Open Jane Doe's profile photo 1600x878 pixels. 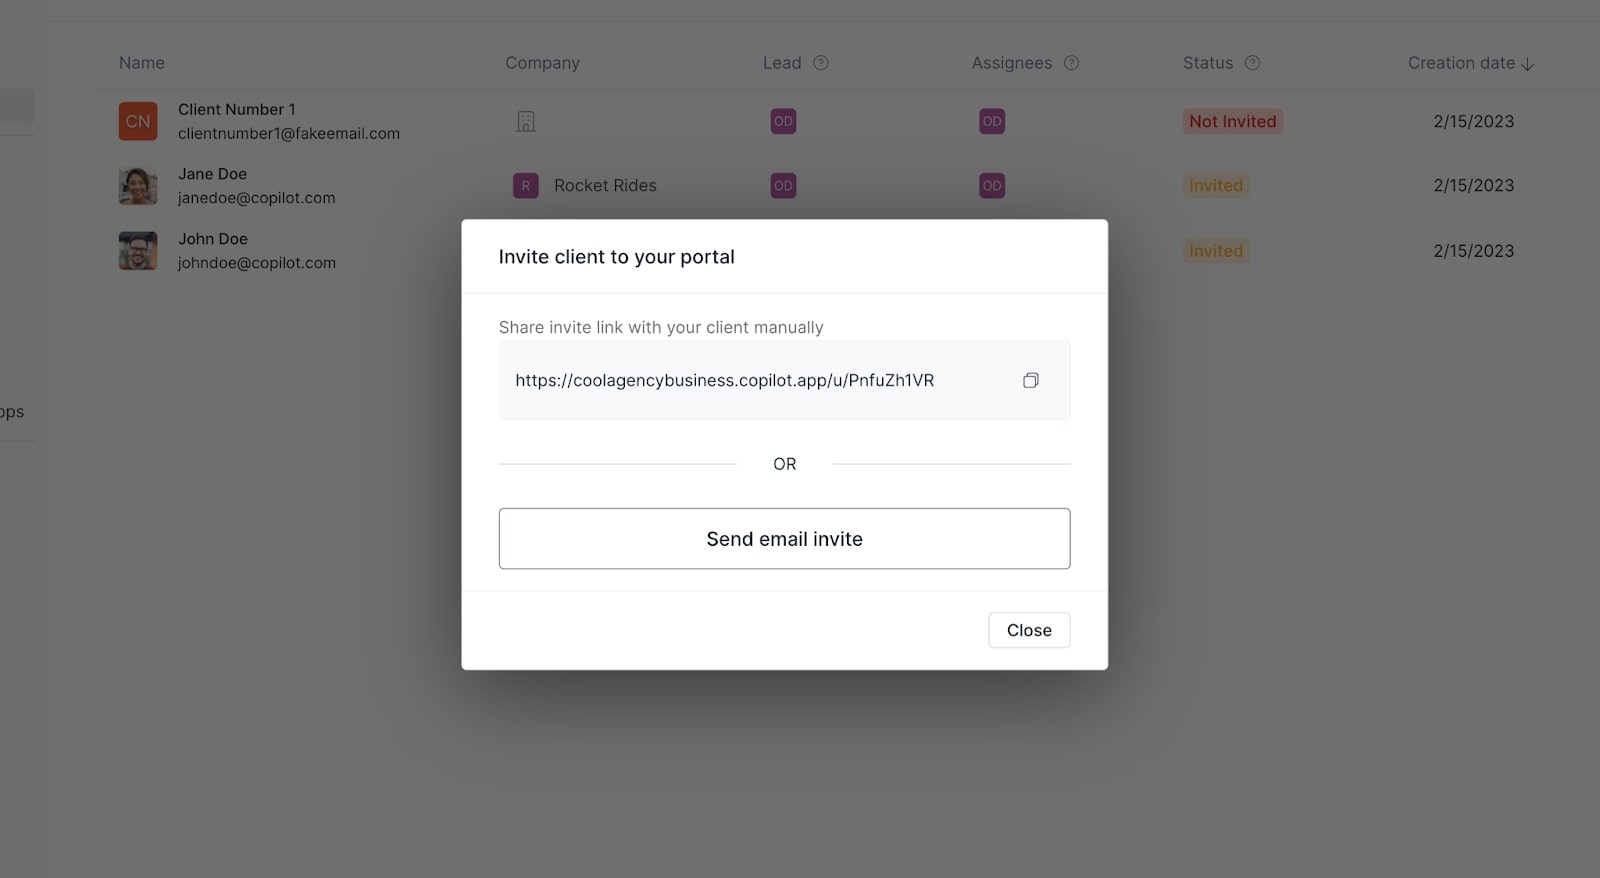(138, 186)
